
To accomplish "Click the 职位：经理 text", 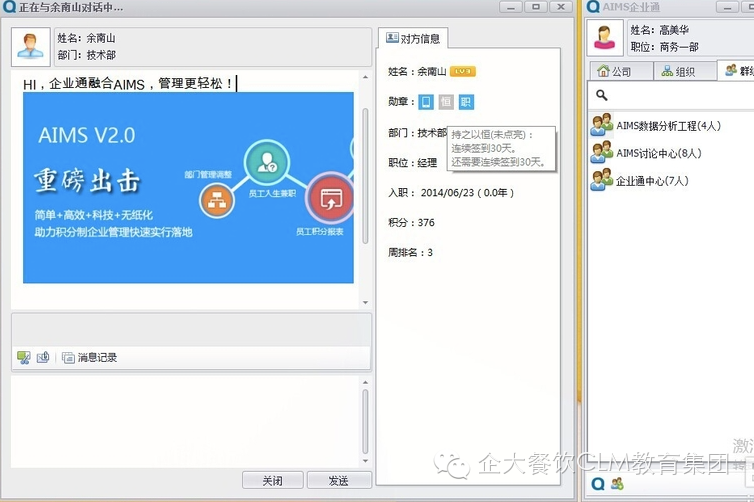I will coord(413,163).
